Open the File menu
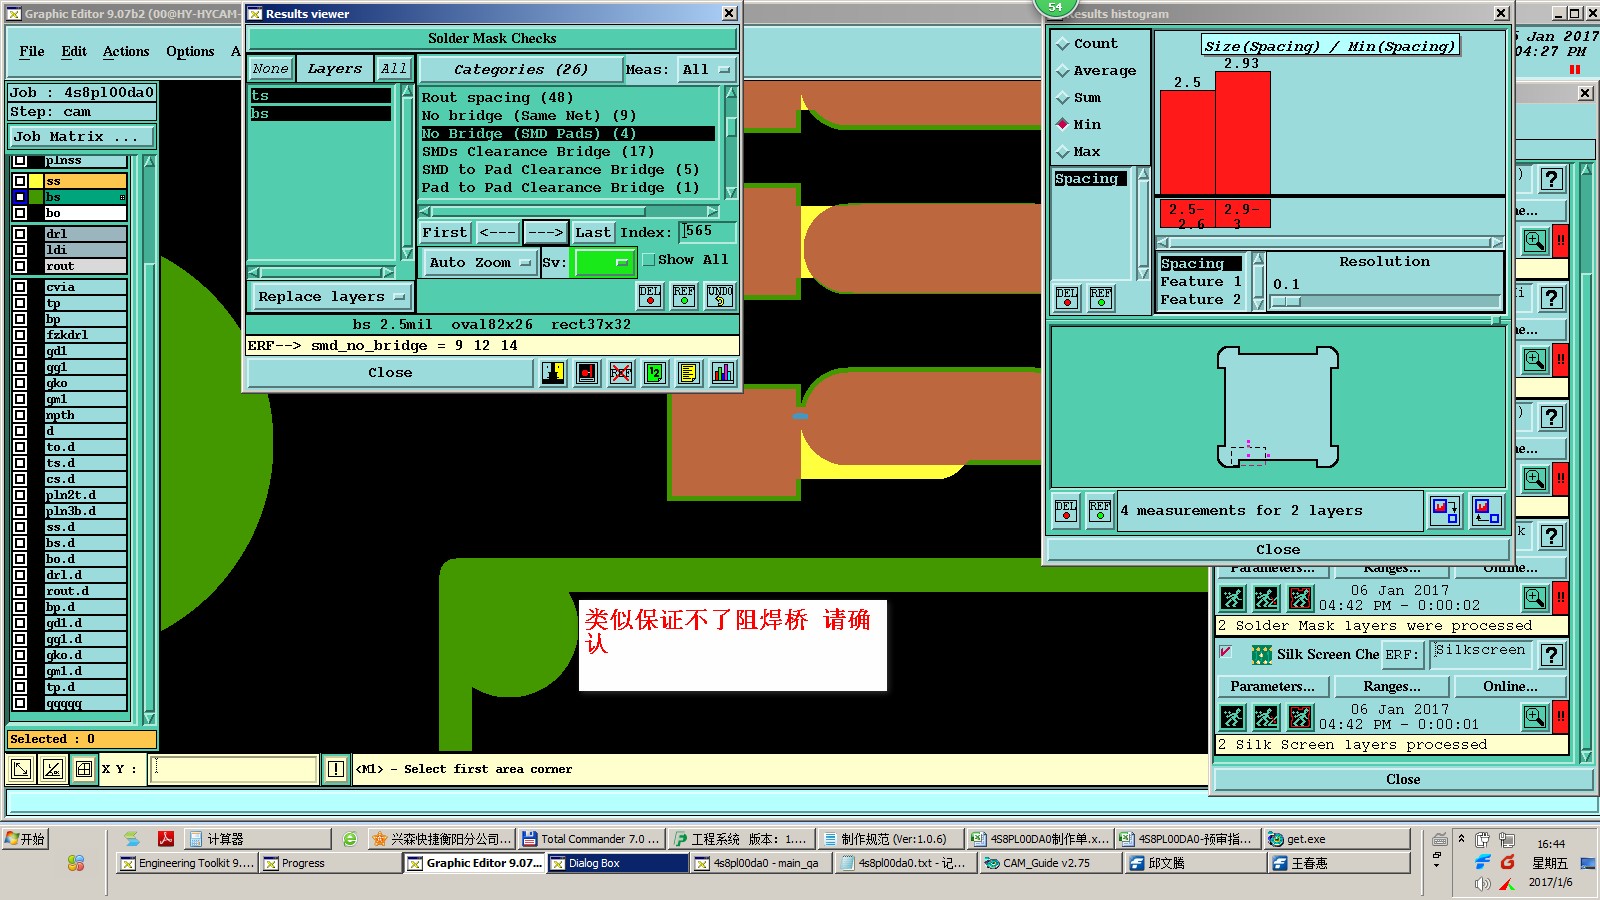1600x900 pixels. point(32,52)
